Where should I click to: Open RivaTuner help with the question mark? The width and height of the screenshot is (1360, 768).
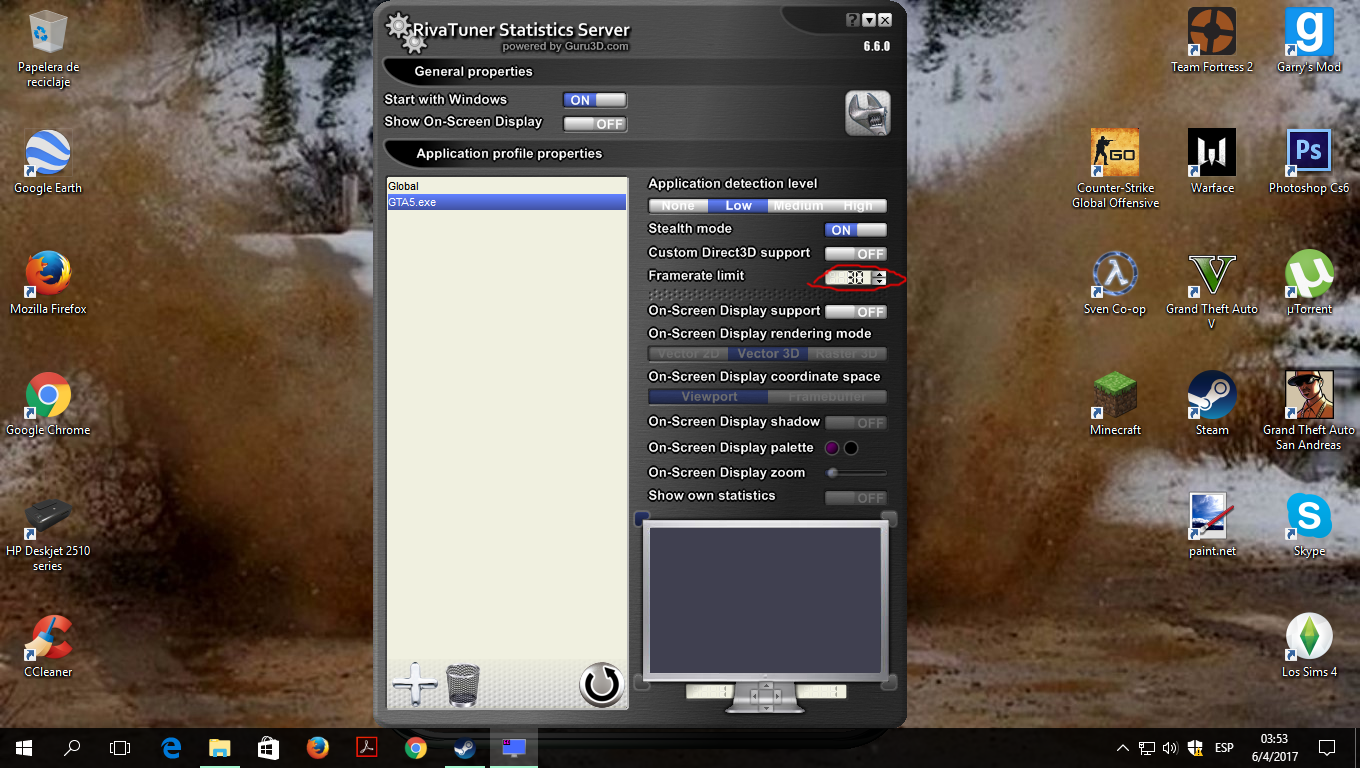pos(852,19)
